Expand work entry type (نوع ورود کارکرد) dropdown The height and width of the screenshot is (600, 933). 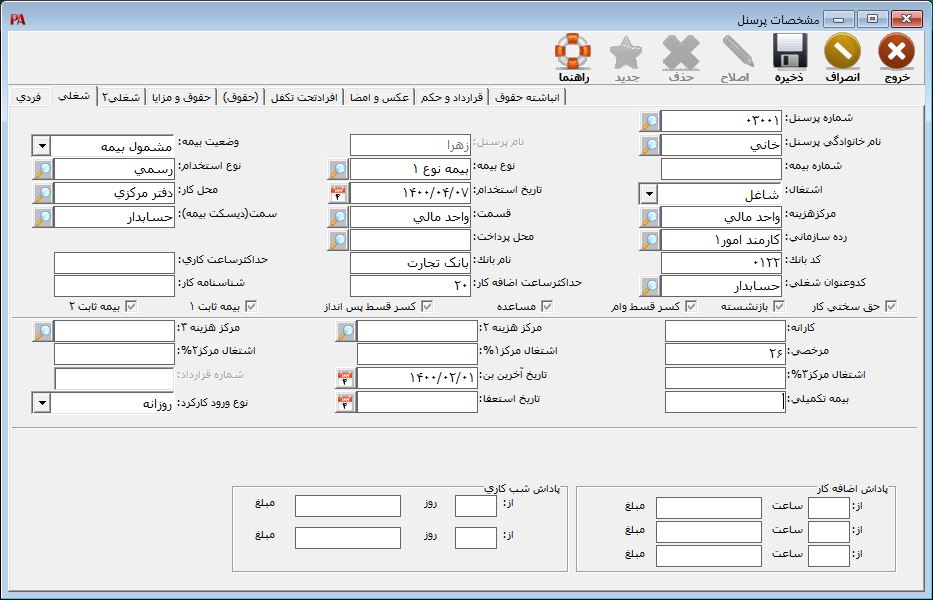coord(41,402)
